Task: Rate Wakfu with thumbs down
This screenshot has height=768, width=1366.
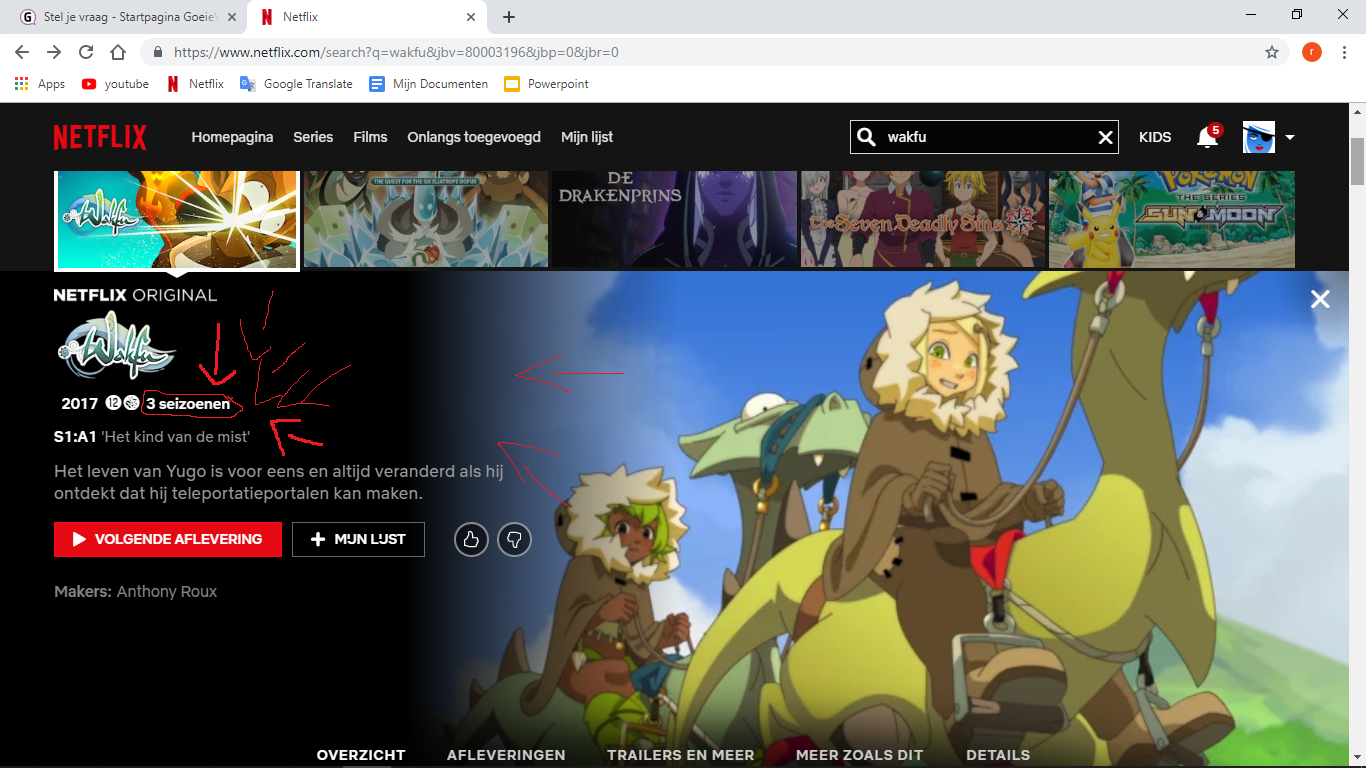Action: pyautogui.click(x=514, y=540)
